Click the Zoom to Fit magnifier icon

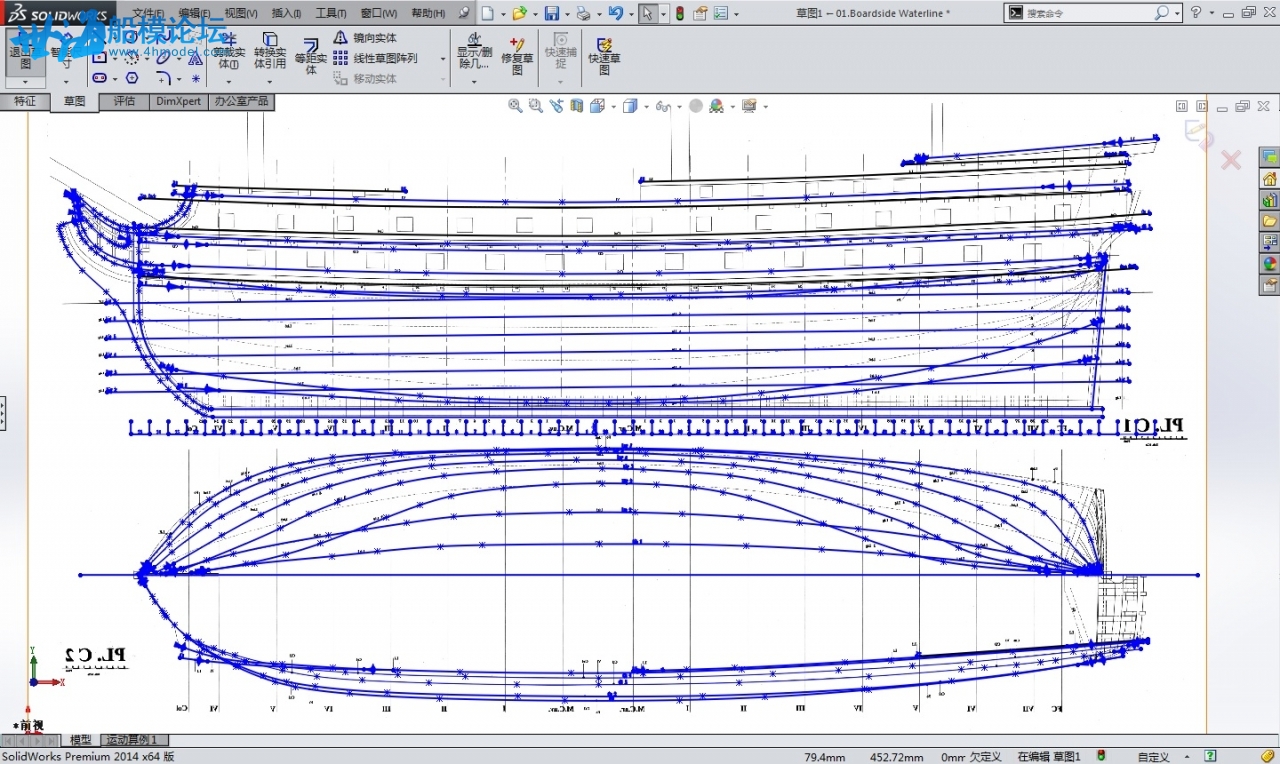(515, 106)
